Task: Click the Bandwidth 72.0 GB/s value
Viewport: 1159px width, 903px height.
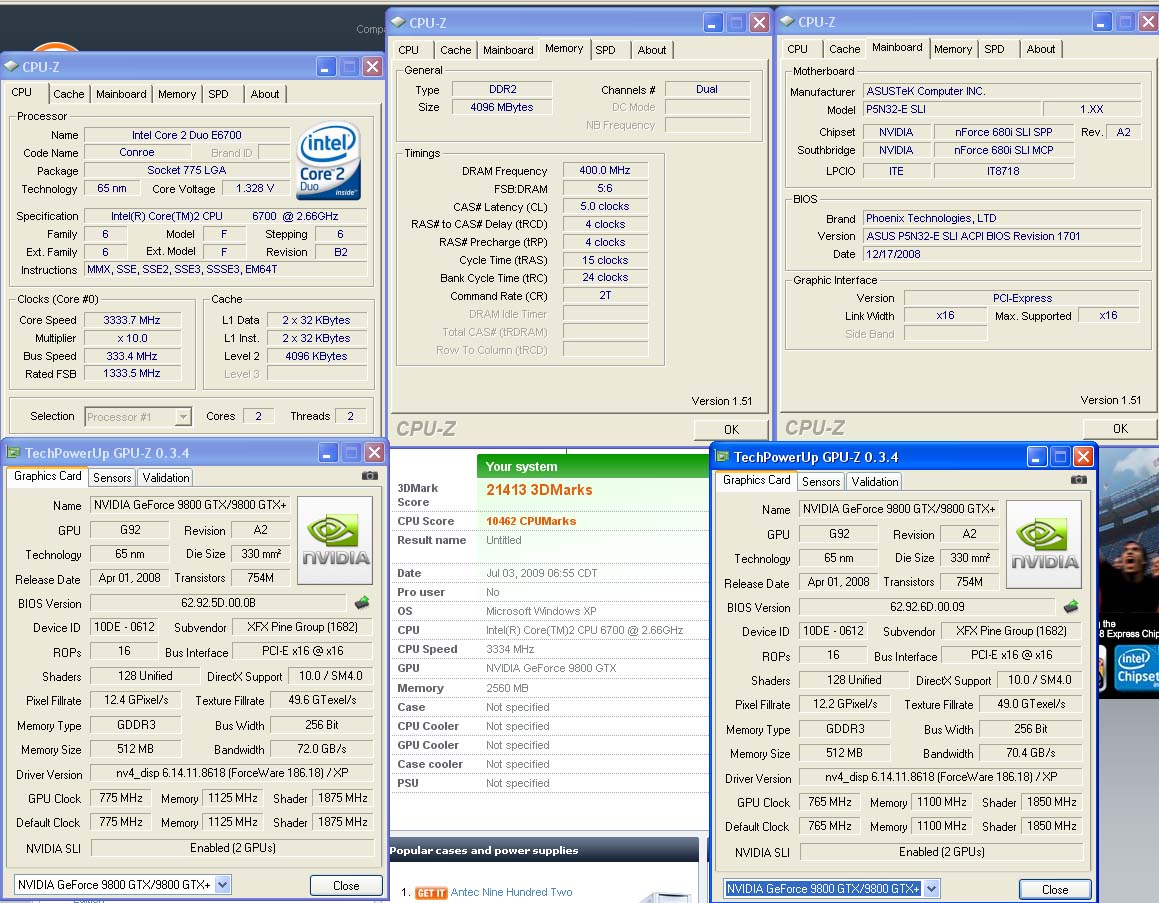Action: coord(322,749)
